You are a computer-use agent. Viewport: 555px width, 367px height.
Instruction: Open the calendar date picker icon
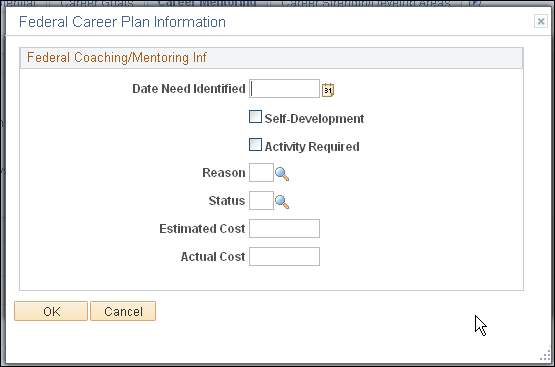[x=328, y=90]
